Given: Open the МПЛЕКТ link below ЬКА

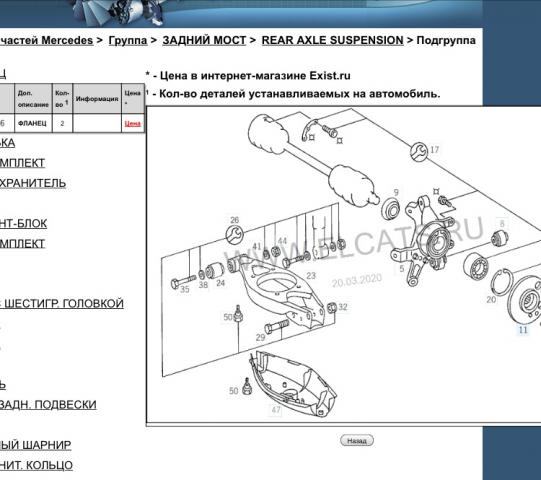Looking at the screenshot, I should pos(22,163).
